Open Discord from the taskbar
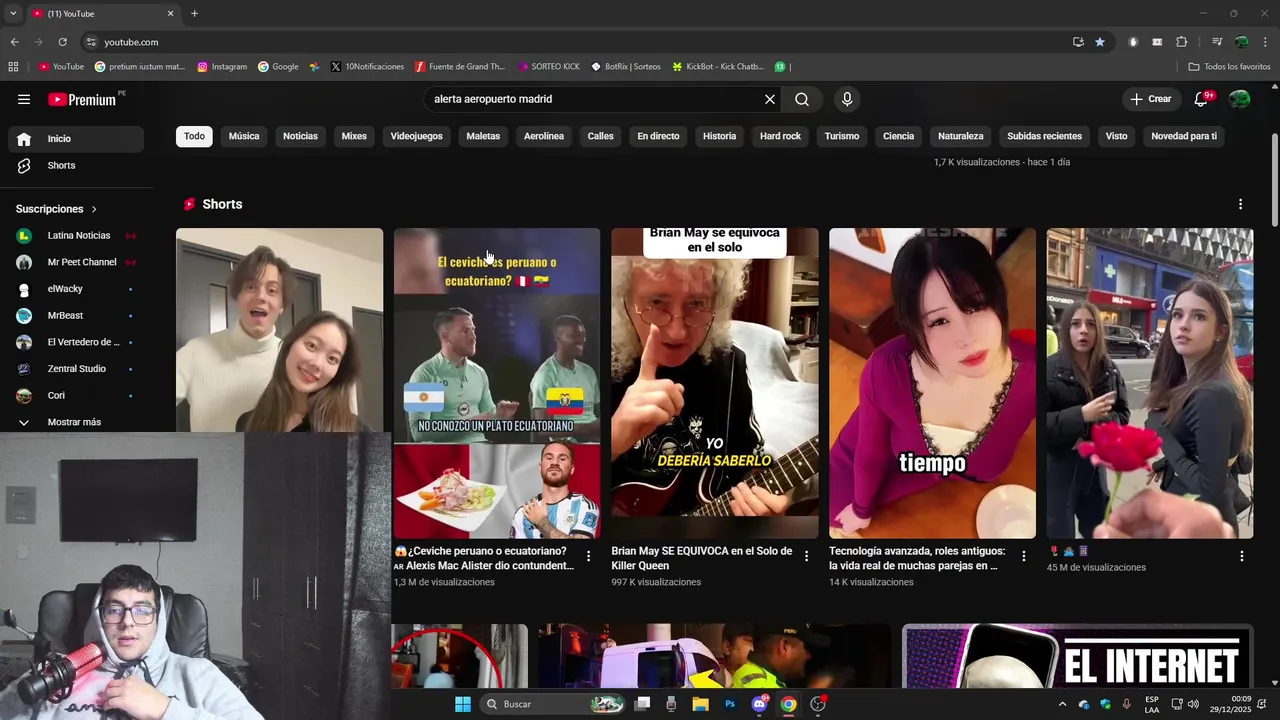The image size is (1280, 720). click(759, 704)
